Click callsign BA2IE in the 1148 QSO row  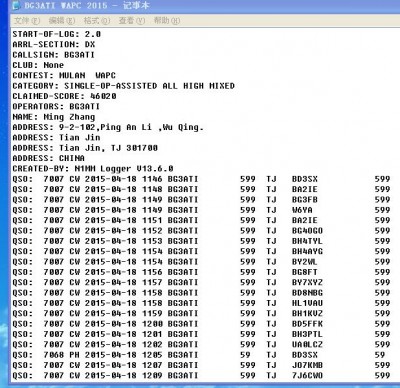[x=305, y=189]
